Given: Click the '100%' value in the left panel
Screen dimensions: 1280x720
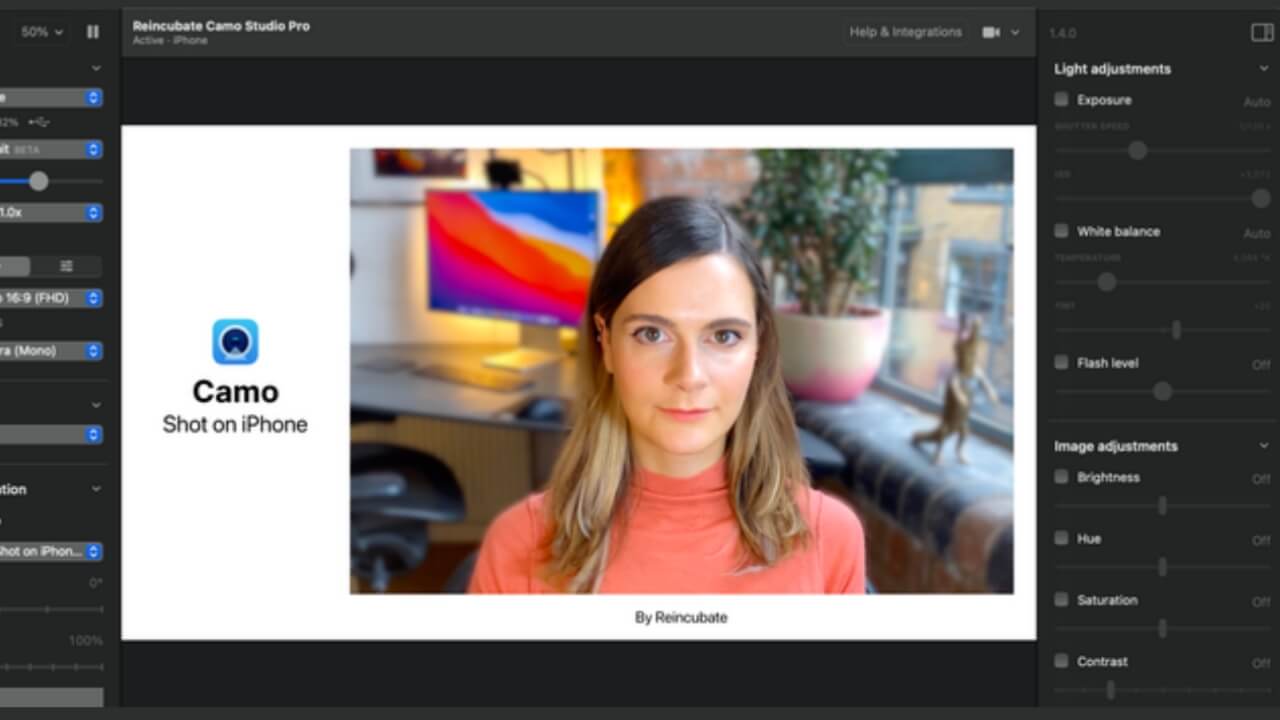Looking at the screenshot, I should point(86,641).
